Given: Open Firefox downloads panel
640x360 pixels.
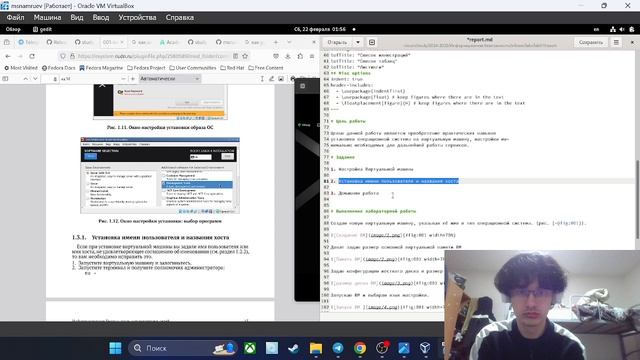Looking at the screenshot, I should coord(288,56).
